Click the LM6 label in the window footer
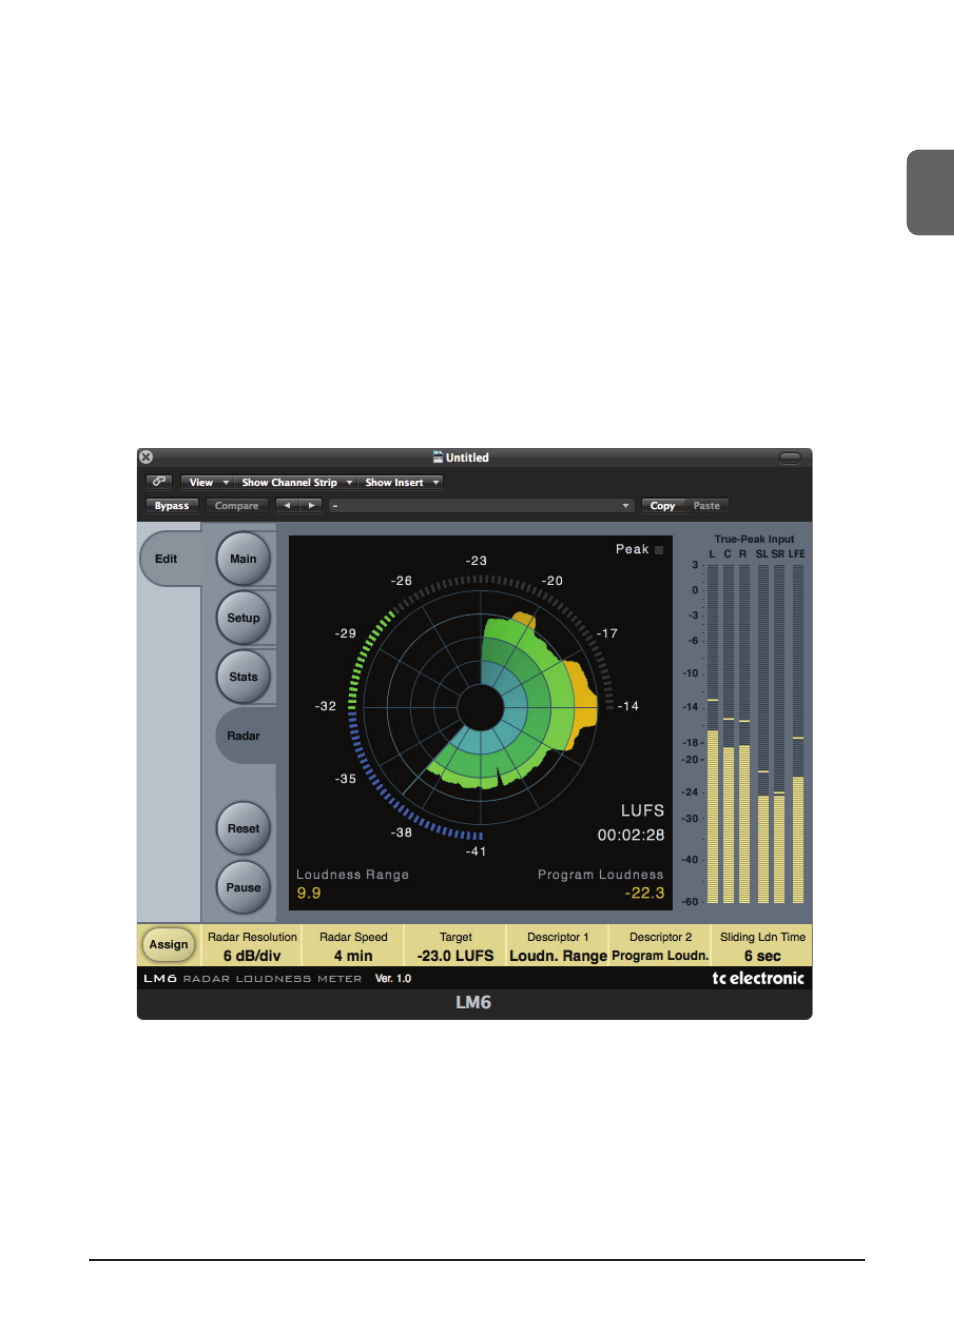Viewport: 954px width, 1336px height. click(474, 1003)
